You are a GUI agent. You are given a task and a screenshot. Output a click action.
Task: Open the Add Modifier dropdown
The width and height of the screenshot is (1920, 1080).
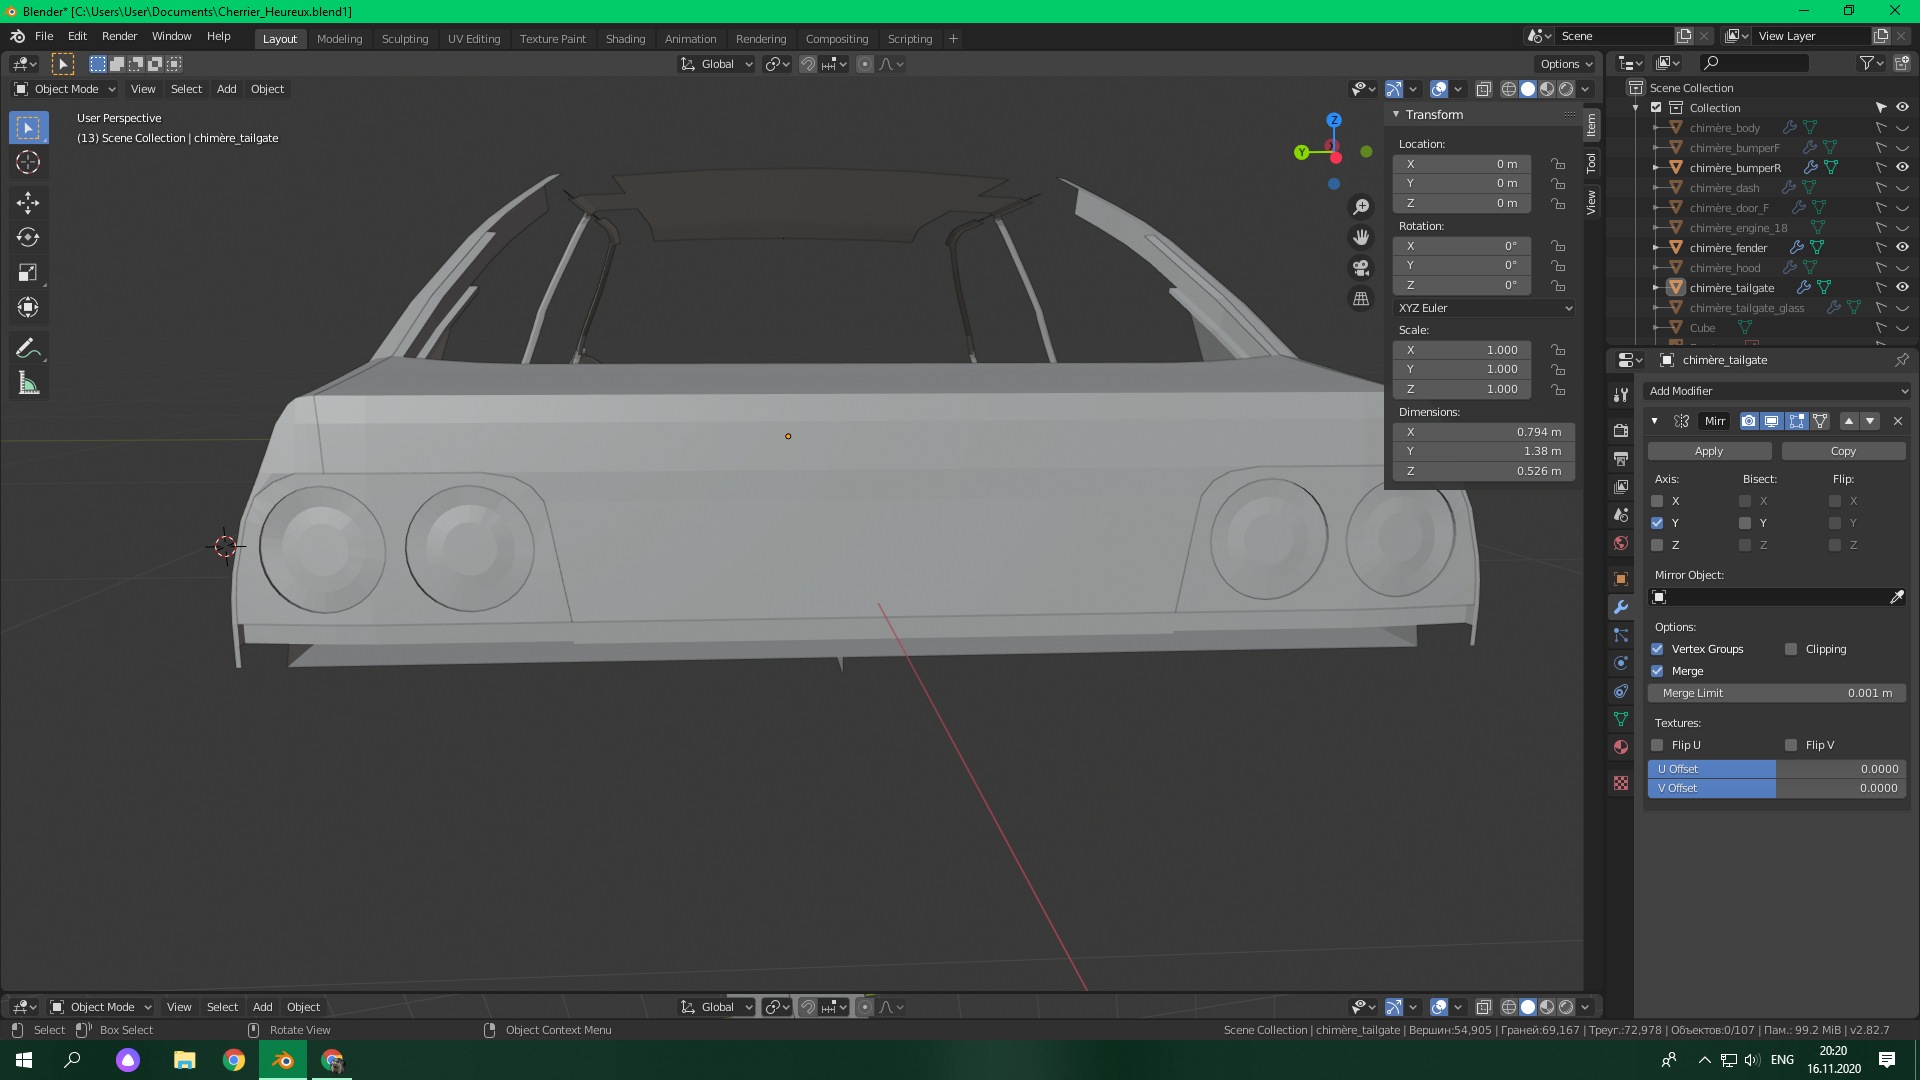click(x=1777, y=391)
